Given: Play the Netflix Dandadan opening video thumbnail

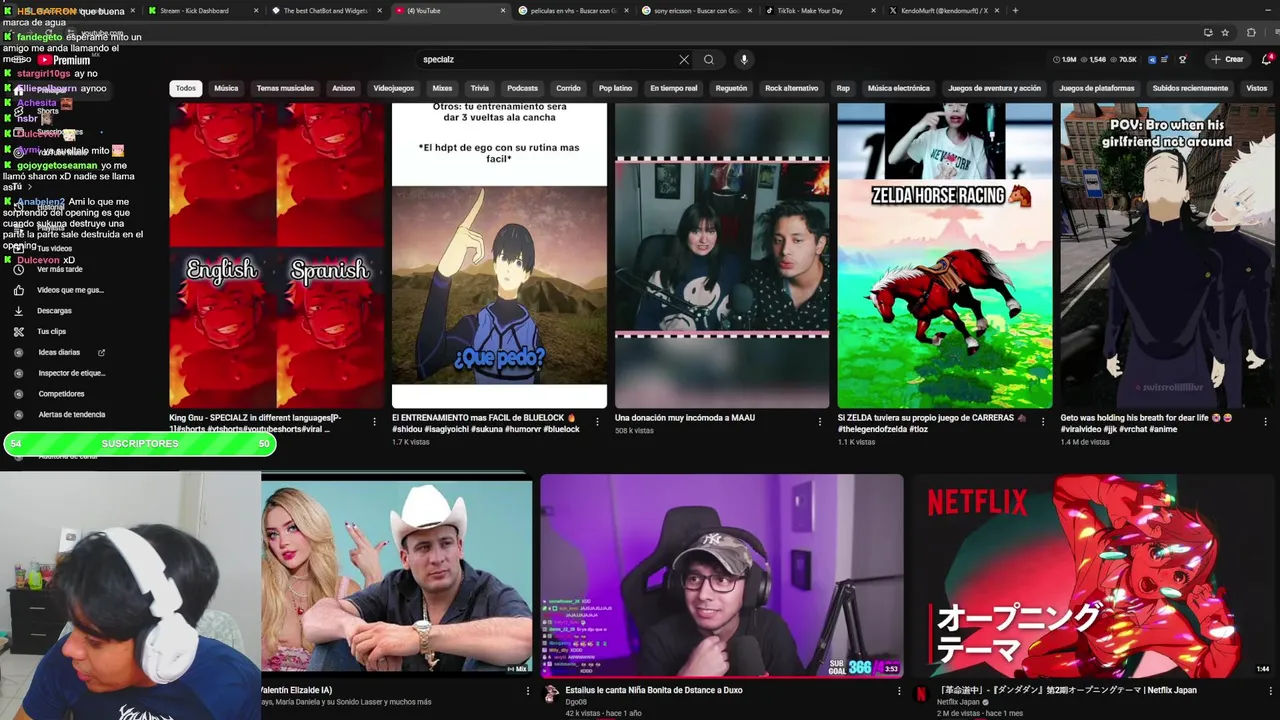Looking at the screenshot, I should (x=1093, y=576).
